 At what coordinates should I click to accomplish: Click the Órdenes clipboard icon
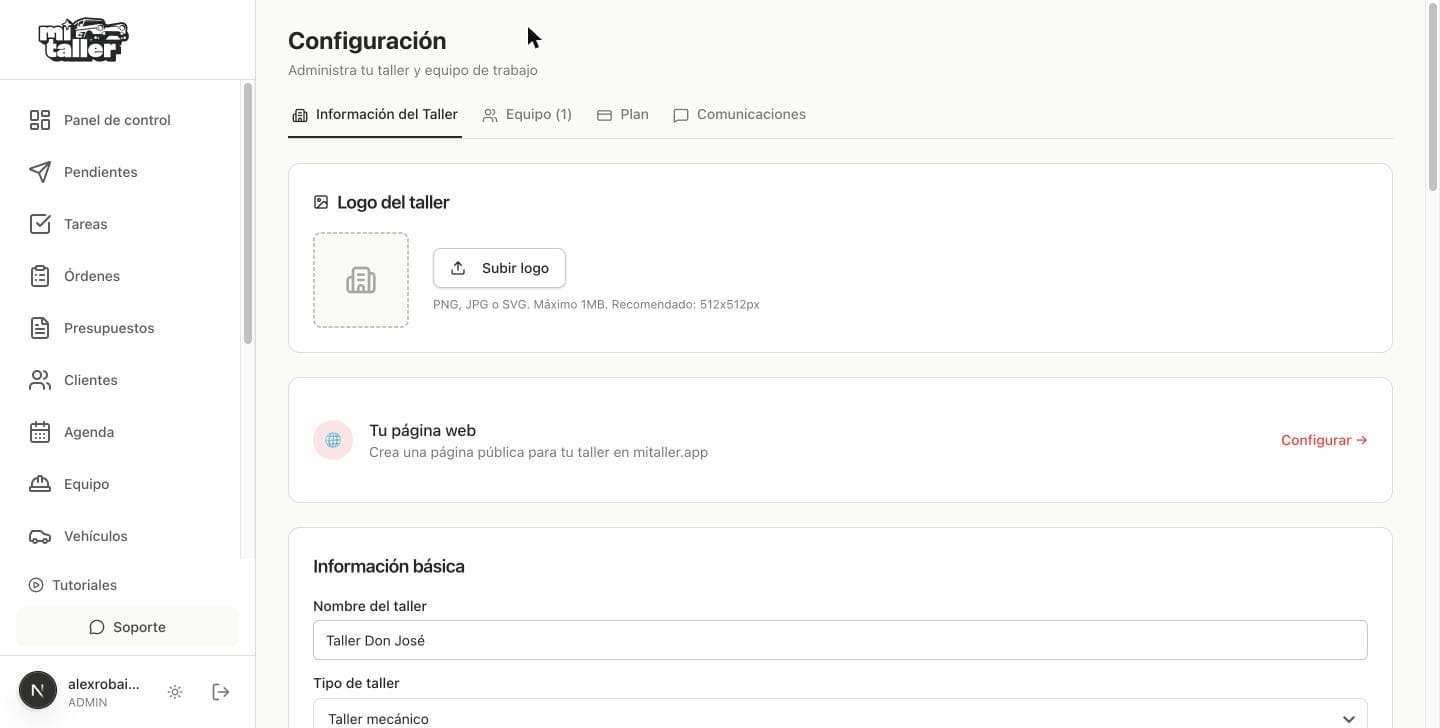[40, 276]
